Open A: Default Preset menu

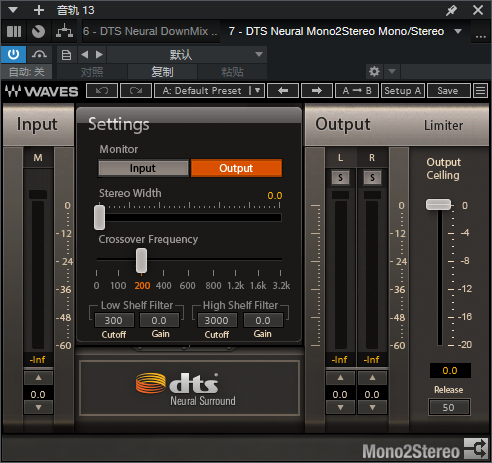209,91
